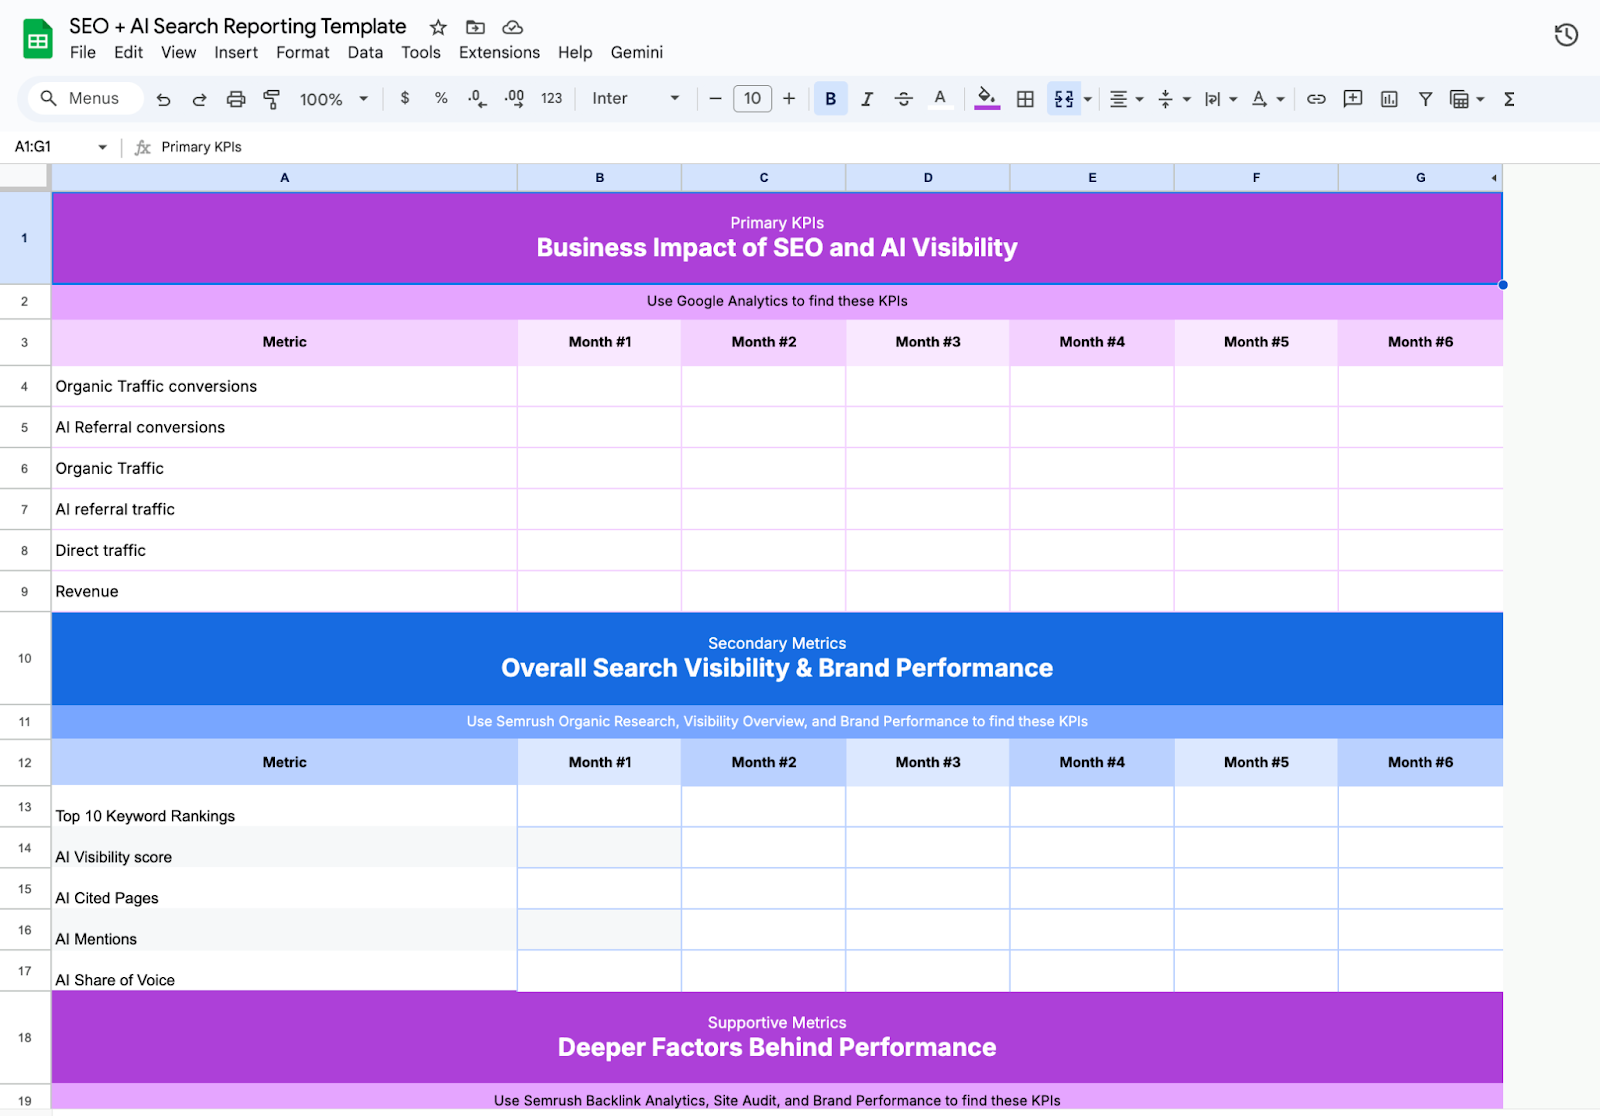Image resolution: width=1600 pixels, height=1116 pixels.
Task: Format selection as percent
Action: coord(440,98)
